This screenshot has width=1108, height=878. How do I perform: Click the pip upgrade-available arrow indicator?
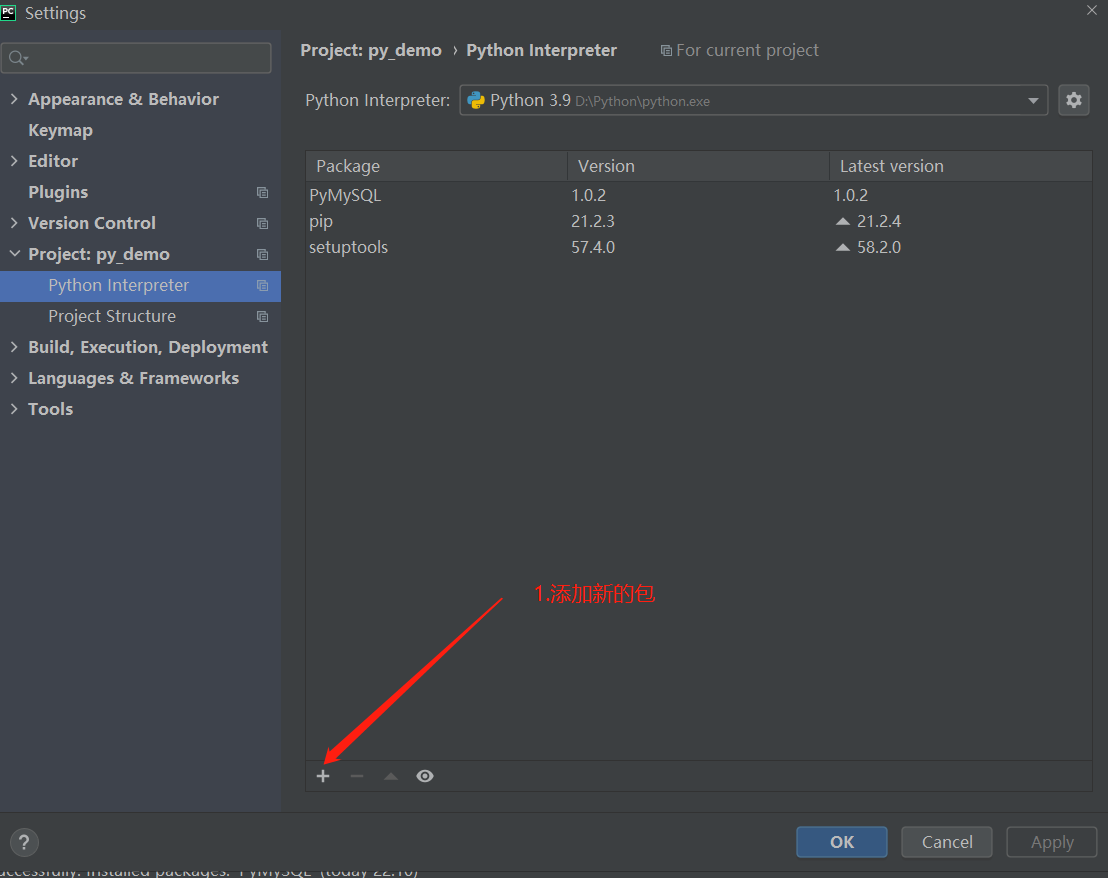pos(842,221)
